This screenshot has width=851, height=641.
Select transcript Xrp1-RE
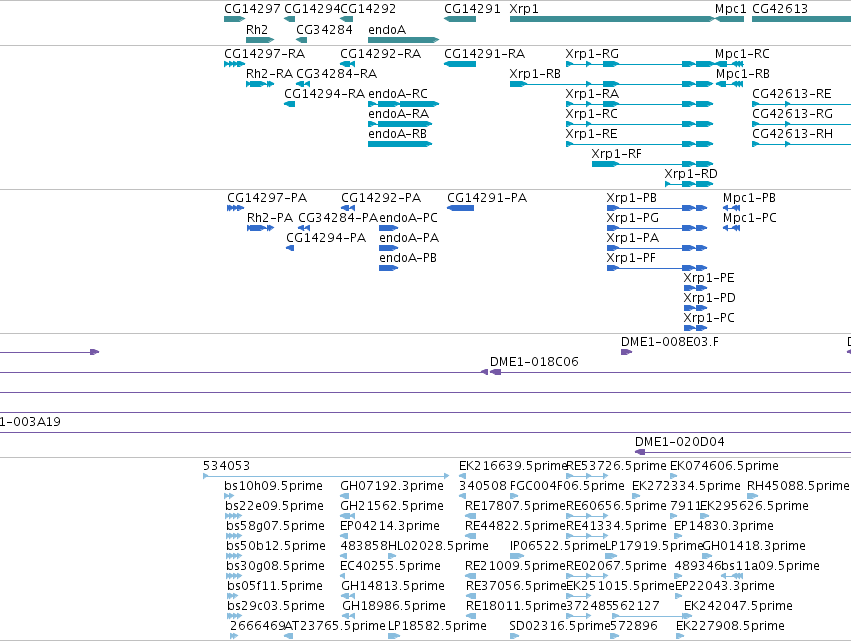[x=592, y=134]
